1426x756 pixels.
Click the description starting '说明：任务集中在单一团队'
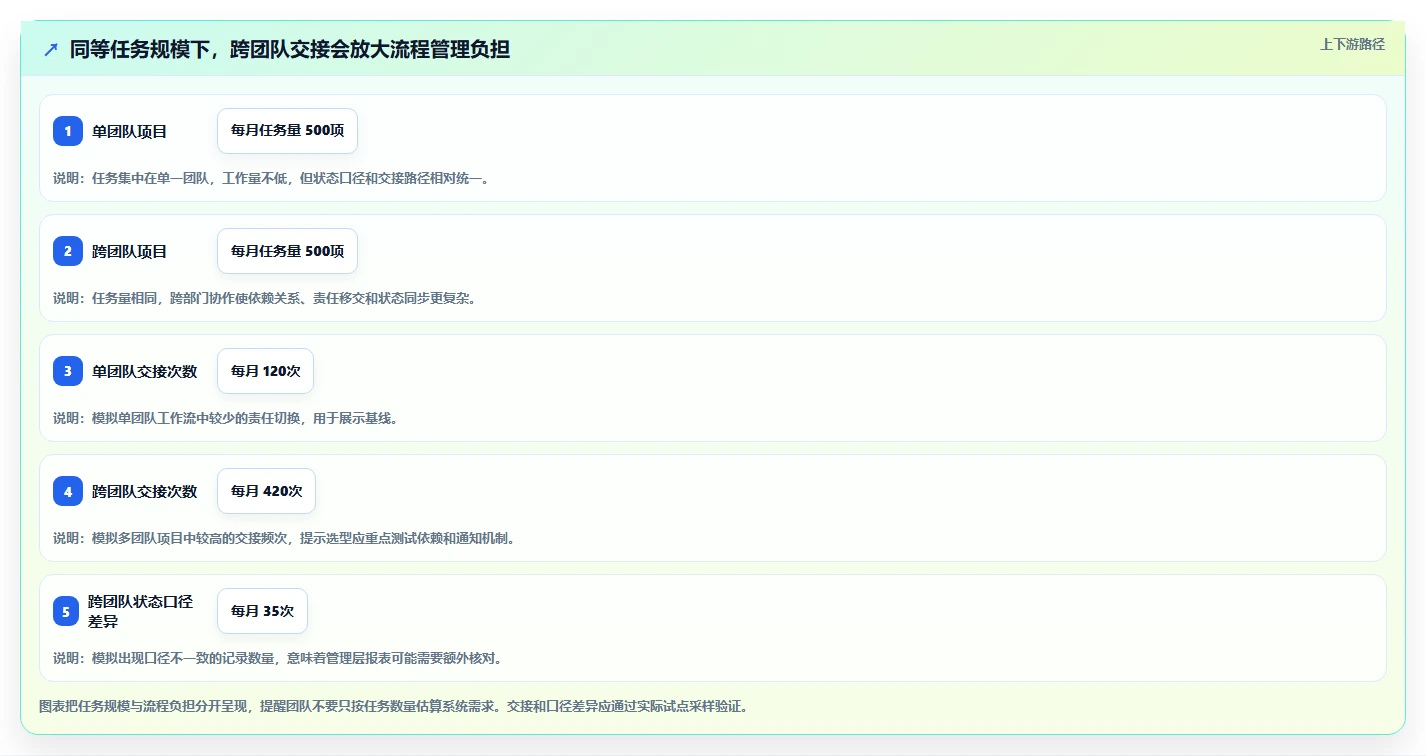[271, 178]
